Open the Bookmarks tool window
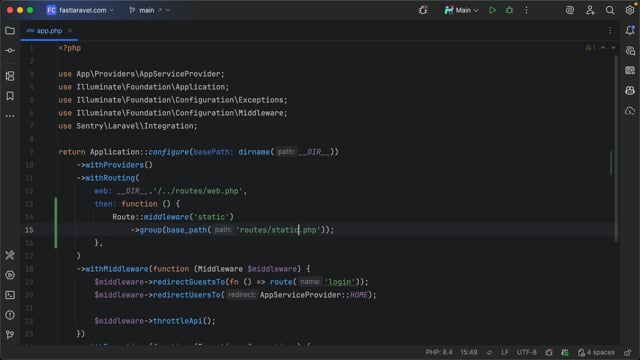The height and width of the screenshot is (360, 640). 10,96
